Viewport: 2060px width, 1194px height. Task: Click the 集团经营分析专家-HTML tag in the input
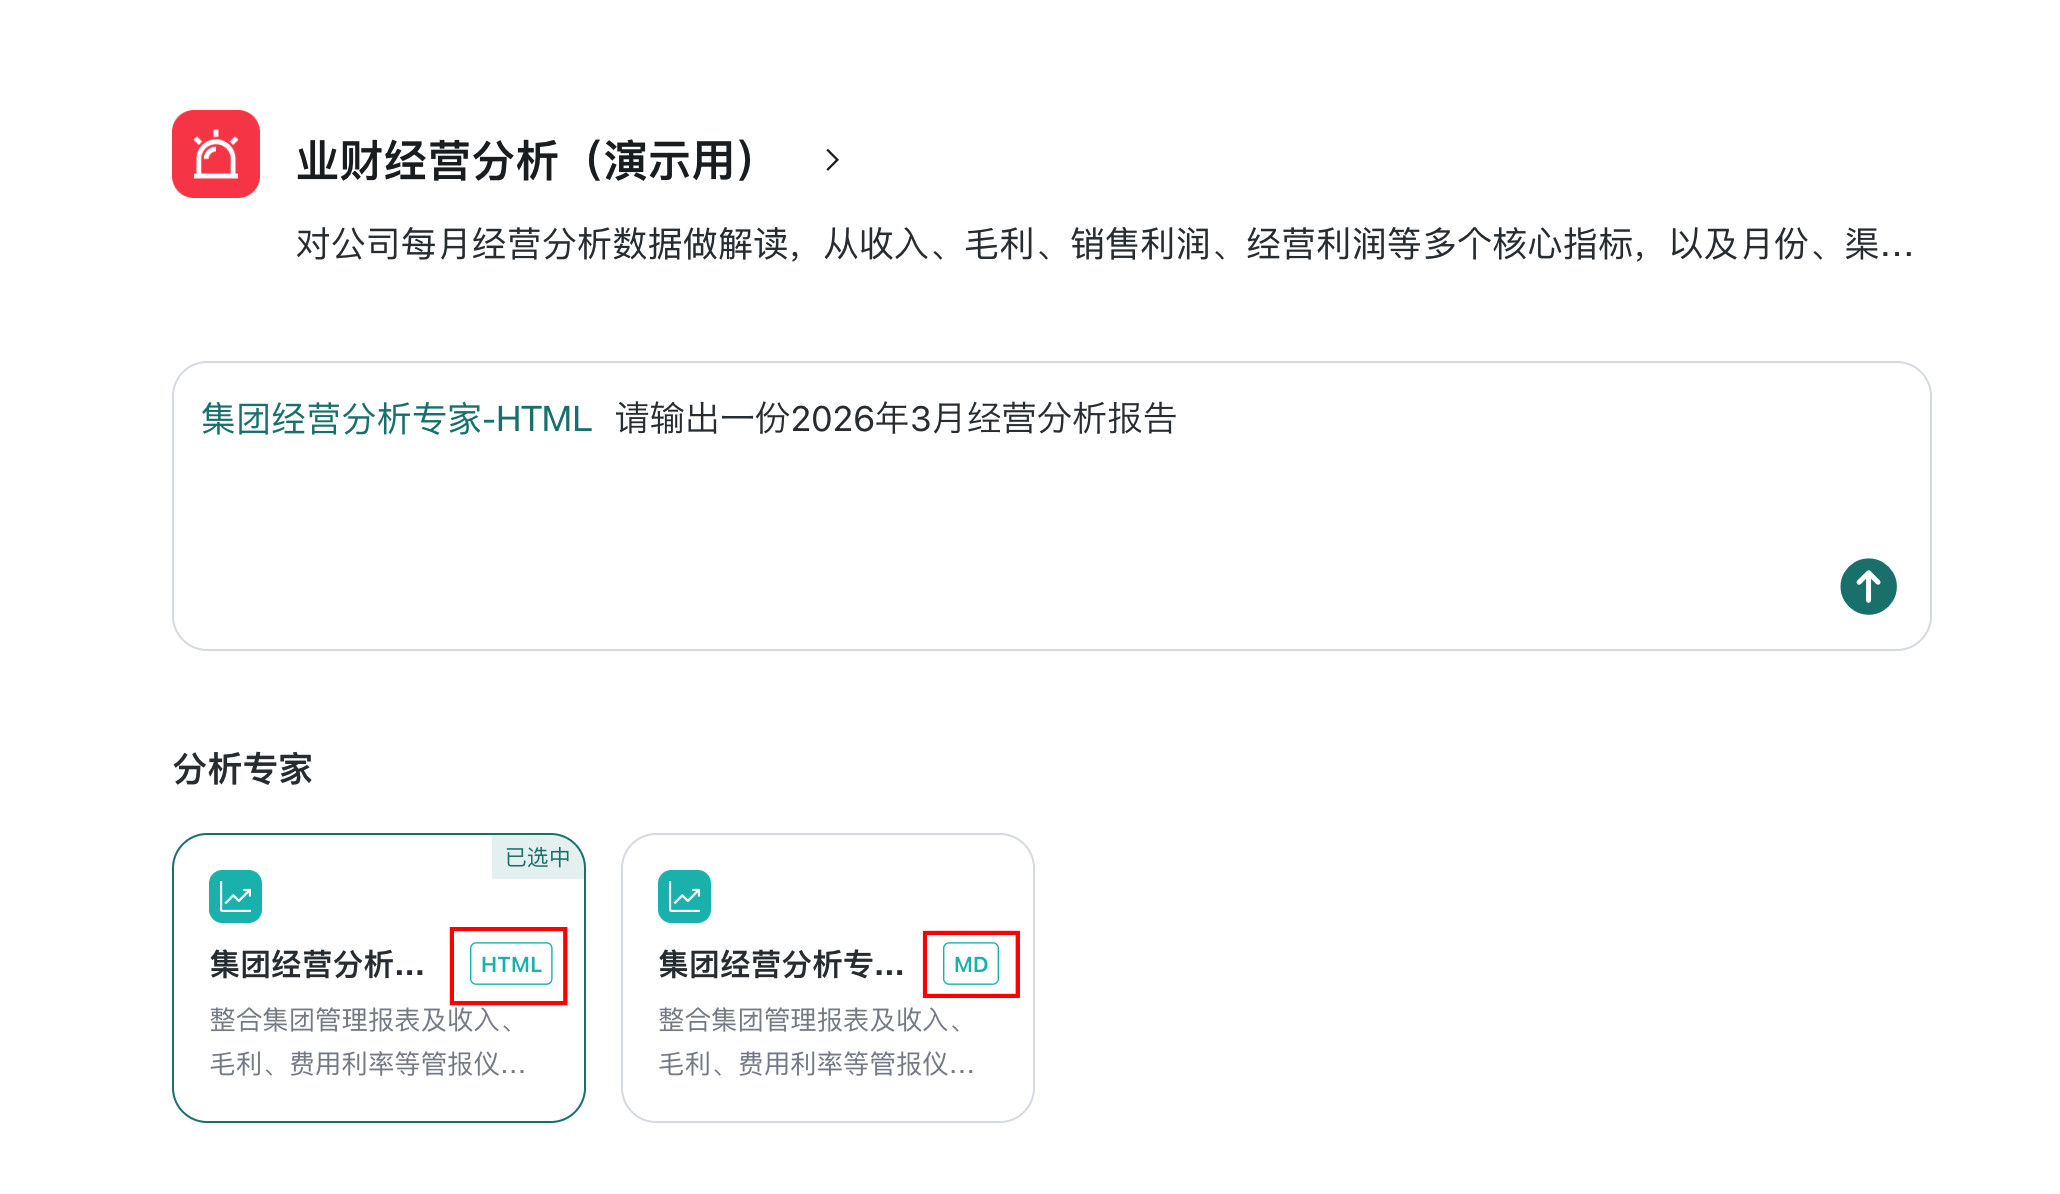(x=396, y=419)
